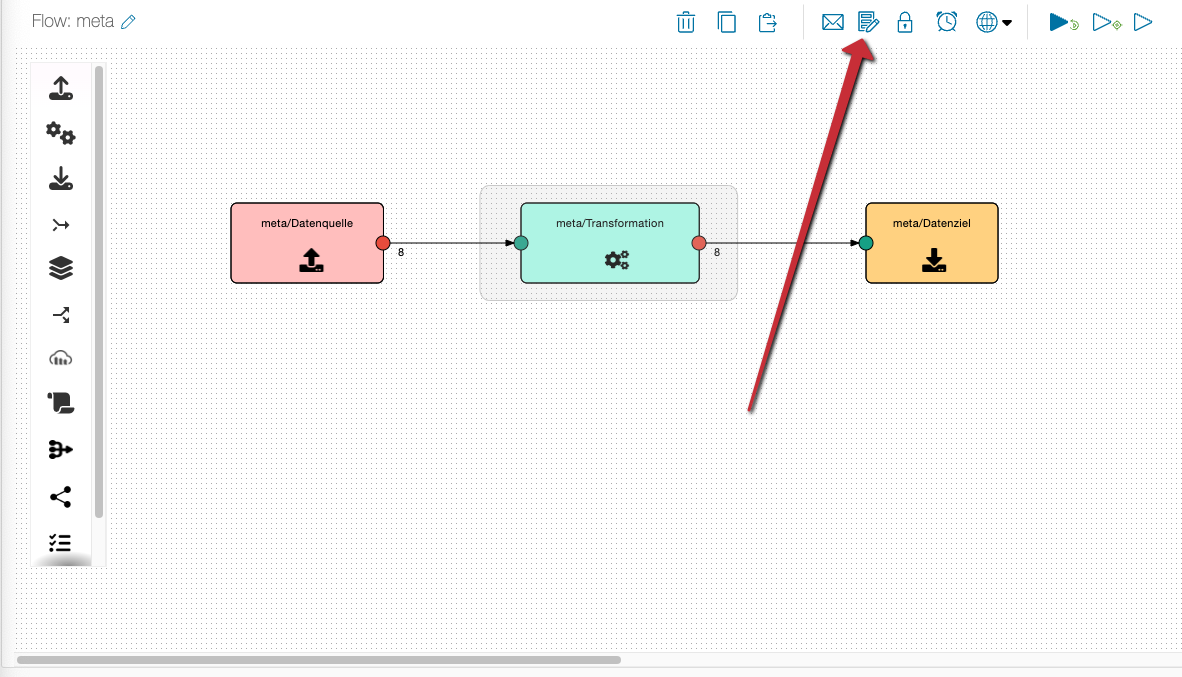Select the gears transformation palette icon

point(61,133)
